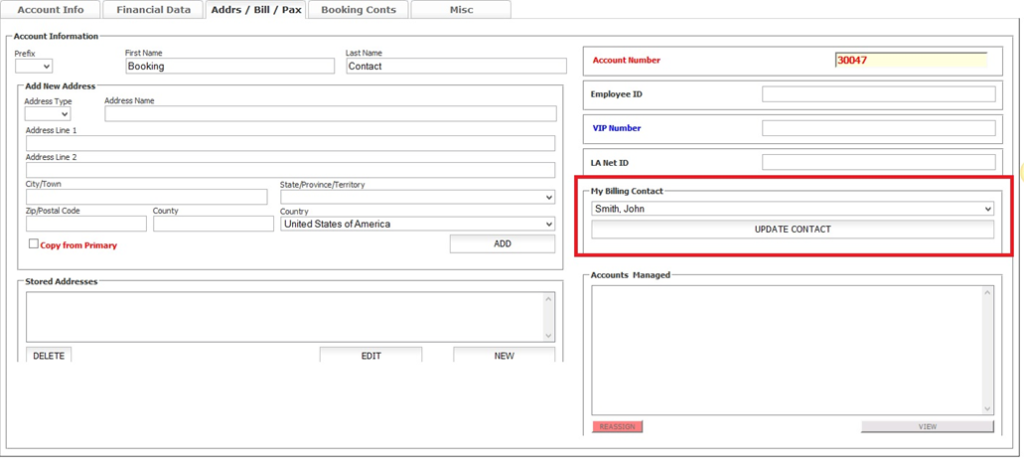This screenshot has width=1024, height=469.
Task: Focus the Employee ID input field
Action: (878, 95)
